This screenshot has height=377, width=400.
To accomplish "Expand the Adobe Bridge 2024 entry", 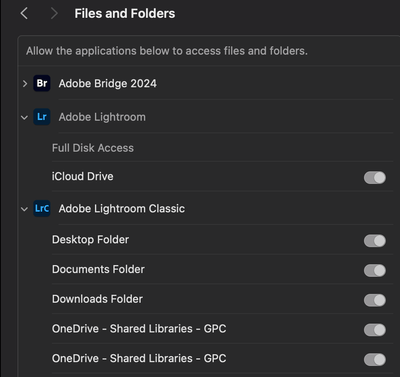I will tap(25, 83).
